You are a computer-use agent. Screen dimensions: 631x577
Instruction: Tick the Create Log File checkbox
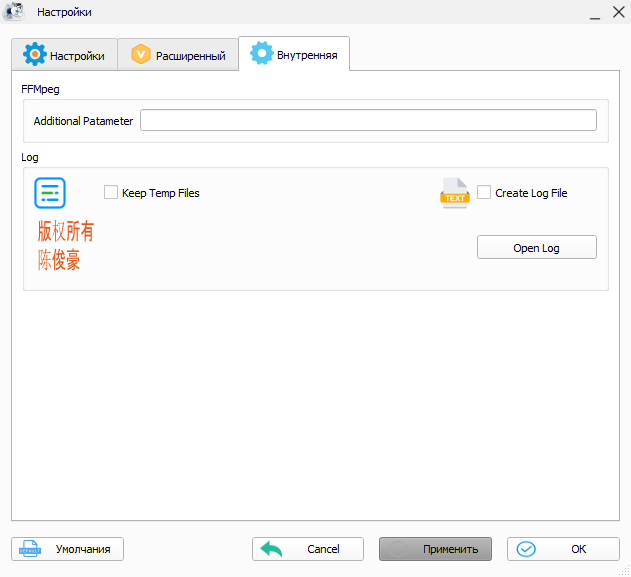tap(484, 192)
